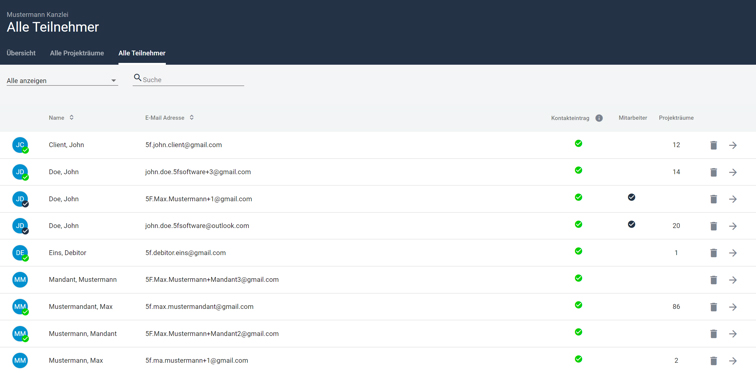Delete the 5F.Max.Mustermann+1@gmail.com participant

(714, 199)
